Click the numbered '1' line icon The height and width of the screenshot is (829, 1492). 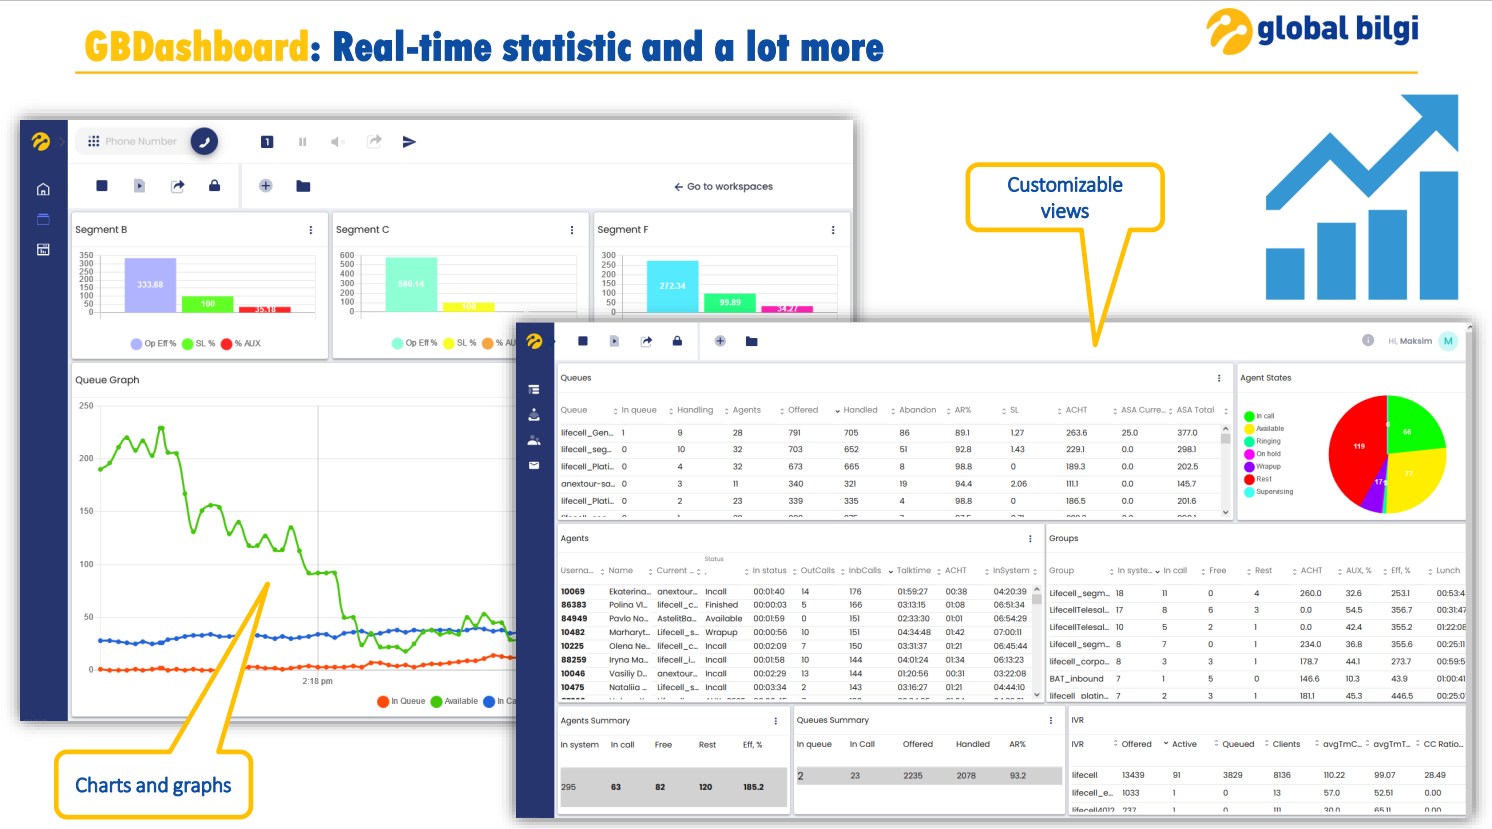[267, 142]
